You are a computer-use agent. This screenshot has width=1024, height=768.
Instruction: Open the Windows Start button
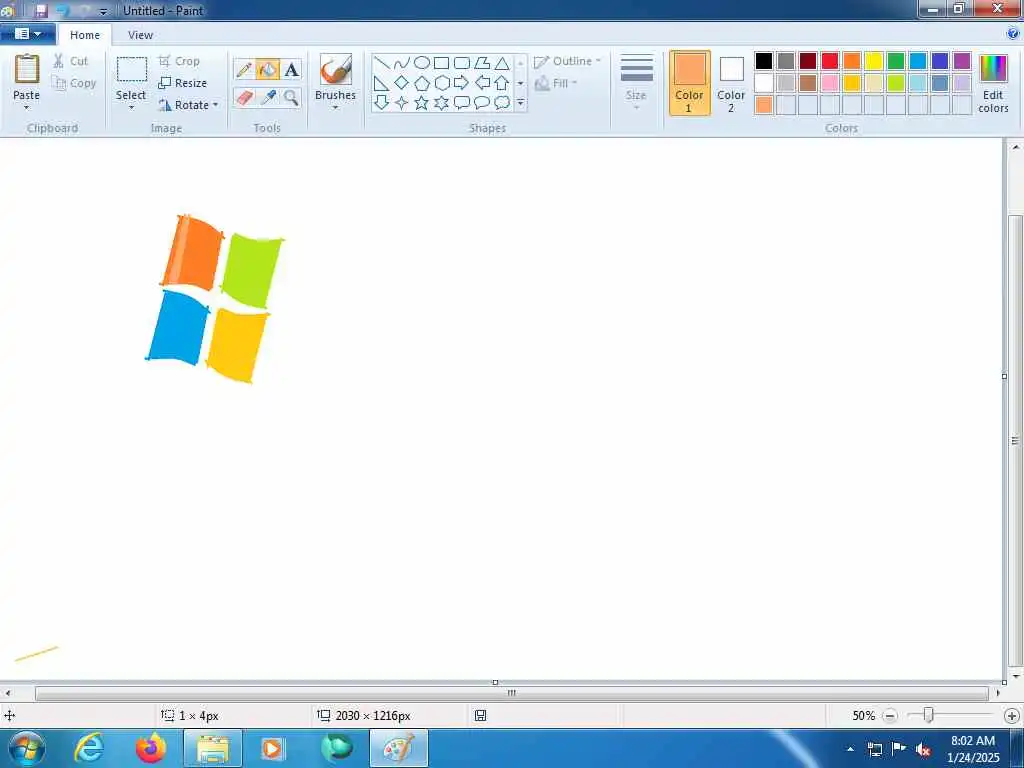[26, 748]
